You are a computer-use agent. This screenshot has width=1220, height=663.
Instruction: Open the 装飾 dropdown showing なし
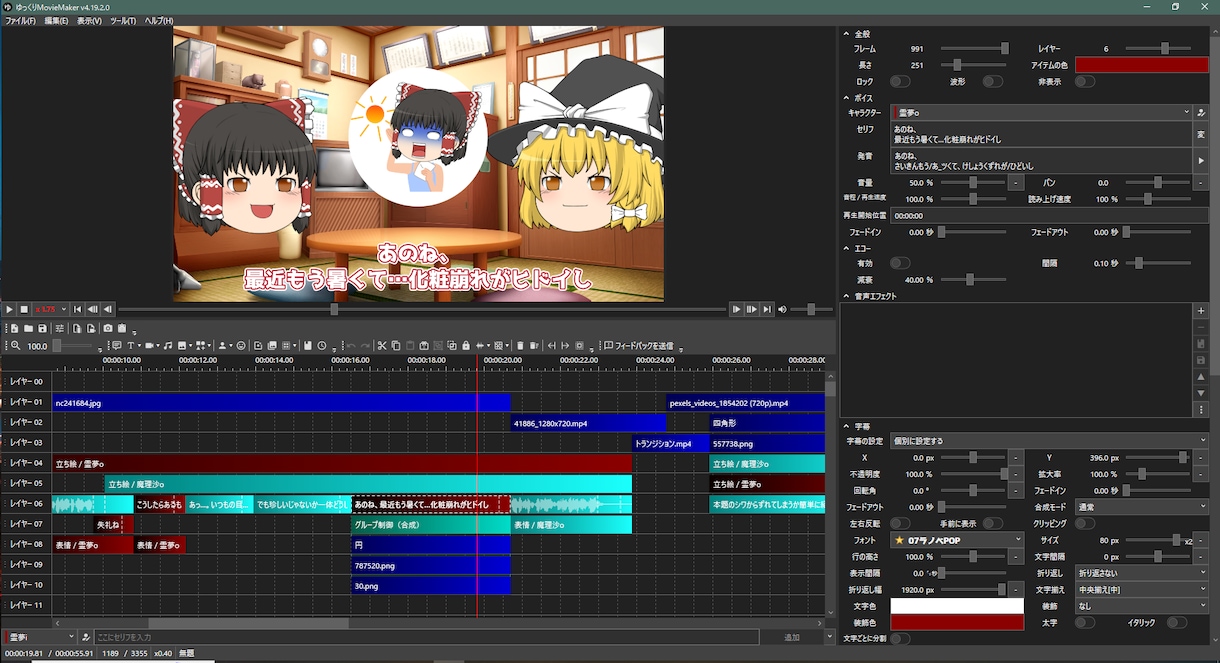[x=1141, y=606]
